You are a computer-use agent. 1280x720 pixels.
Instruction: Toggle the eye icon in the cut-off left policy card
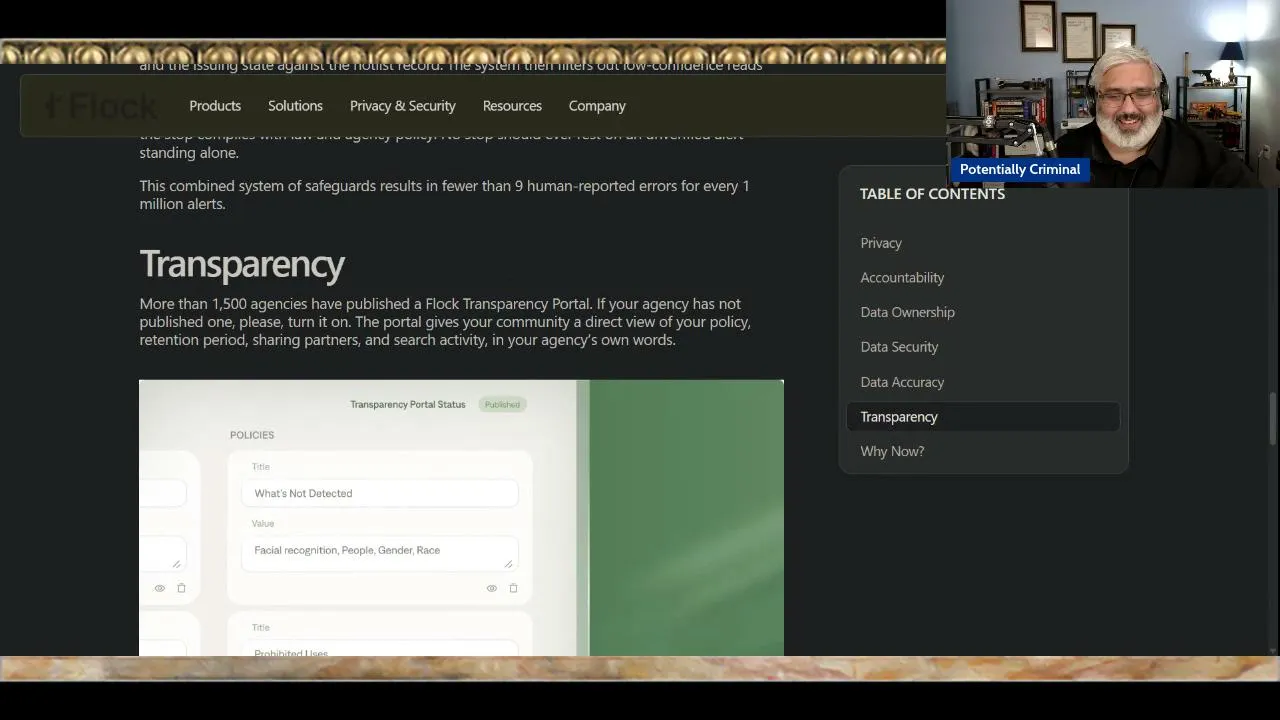point(160,588)
